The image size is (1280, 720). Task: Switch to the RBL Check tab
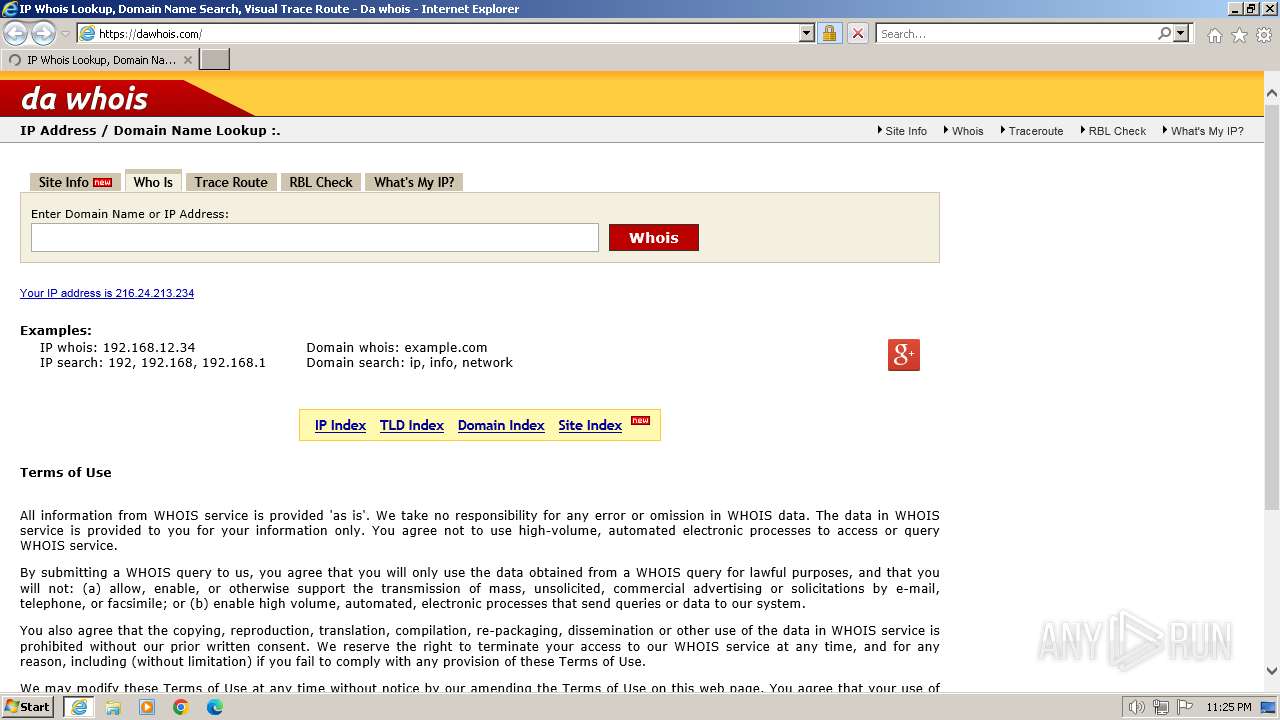point(321,182)
